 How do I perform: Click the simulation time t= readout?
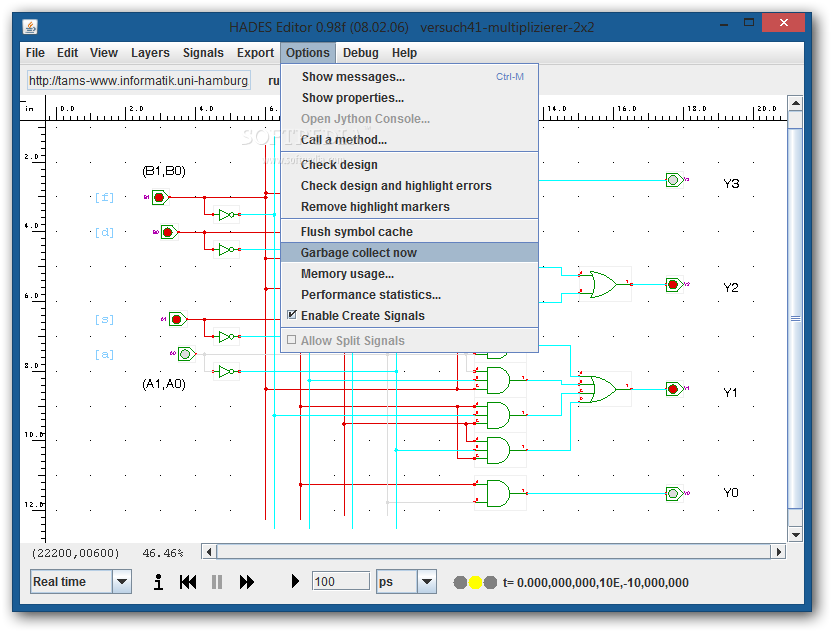pyautogui.click(x=595, y=583)
